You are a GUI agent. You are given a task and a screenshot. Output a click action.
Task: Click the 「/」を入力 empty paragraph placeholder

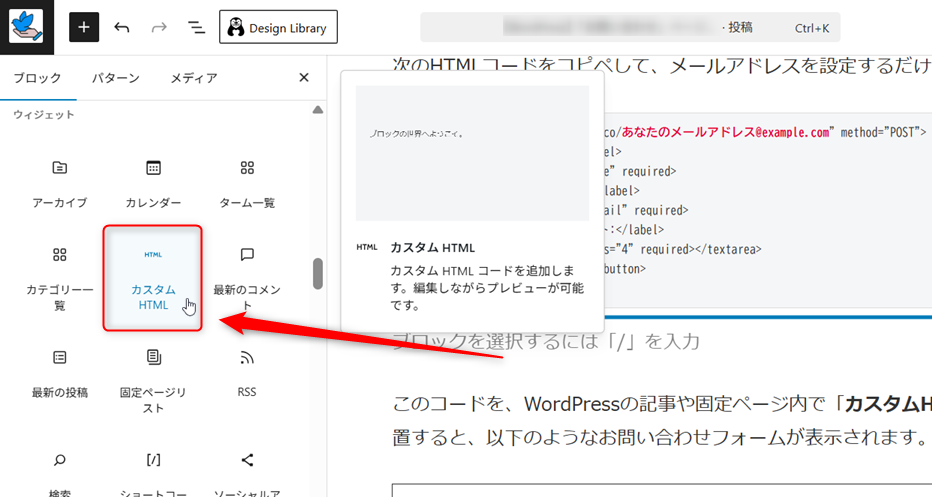546,341
